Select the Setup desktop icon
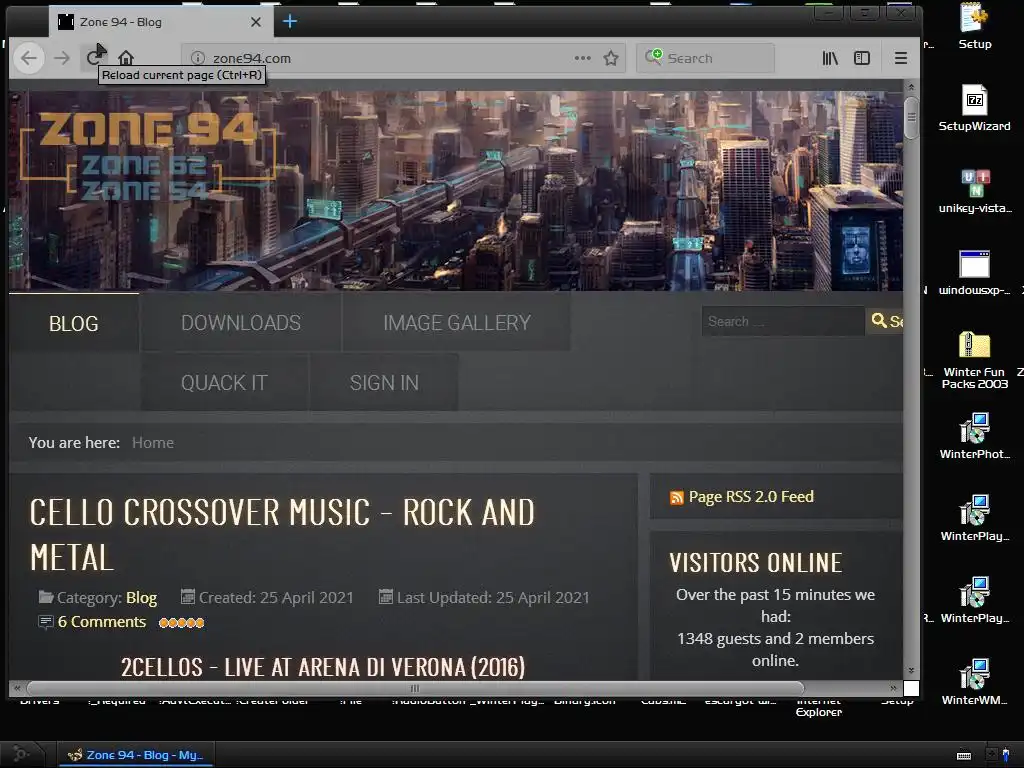 click(974, 26)
